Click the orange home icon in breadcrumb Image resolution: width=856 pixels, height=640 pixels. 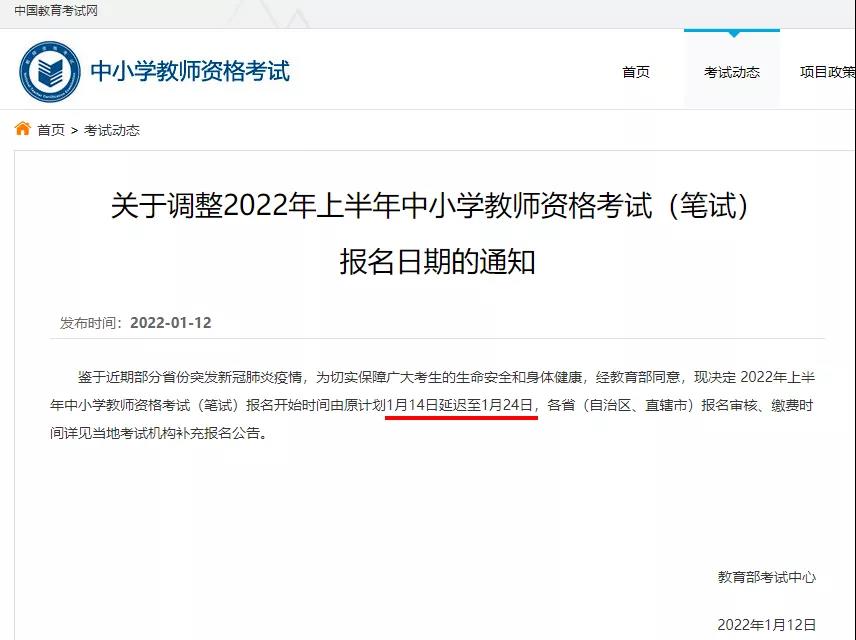23,129
